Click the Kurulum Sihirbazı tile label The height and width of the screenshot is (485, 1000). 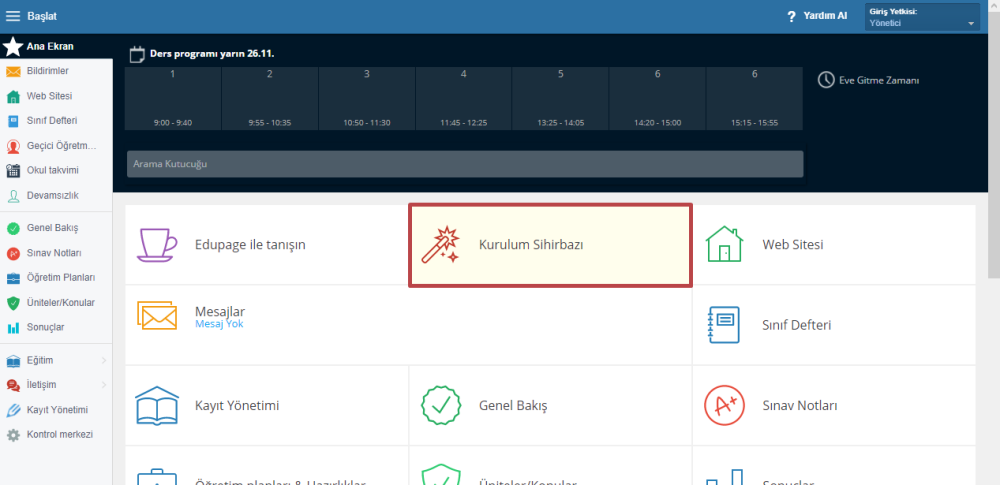point(531,244)
